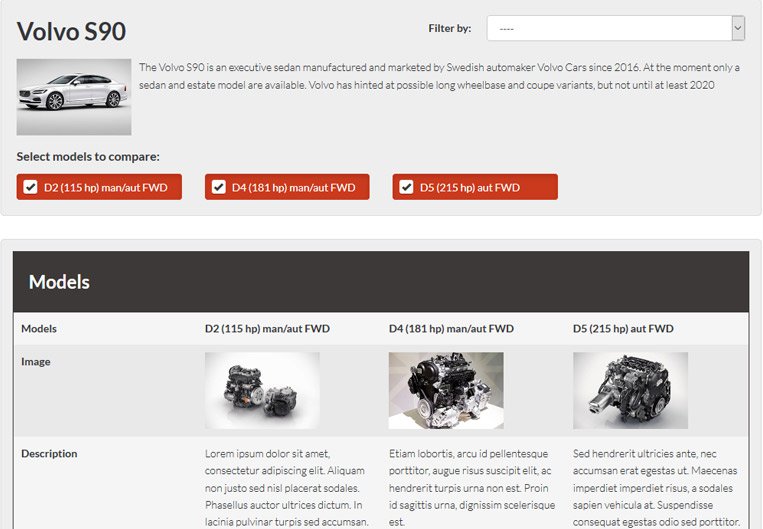Click the D2 engine image
Screen dimensions: 763x529
click(262, 390)
